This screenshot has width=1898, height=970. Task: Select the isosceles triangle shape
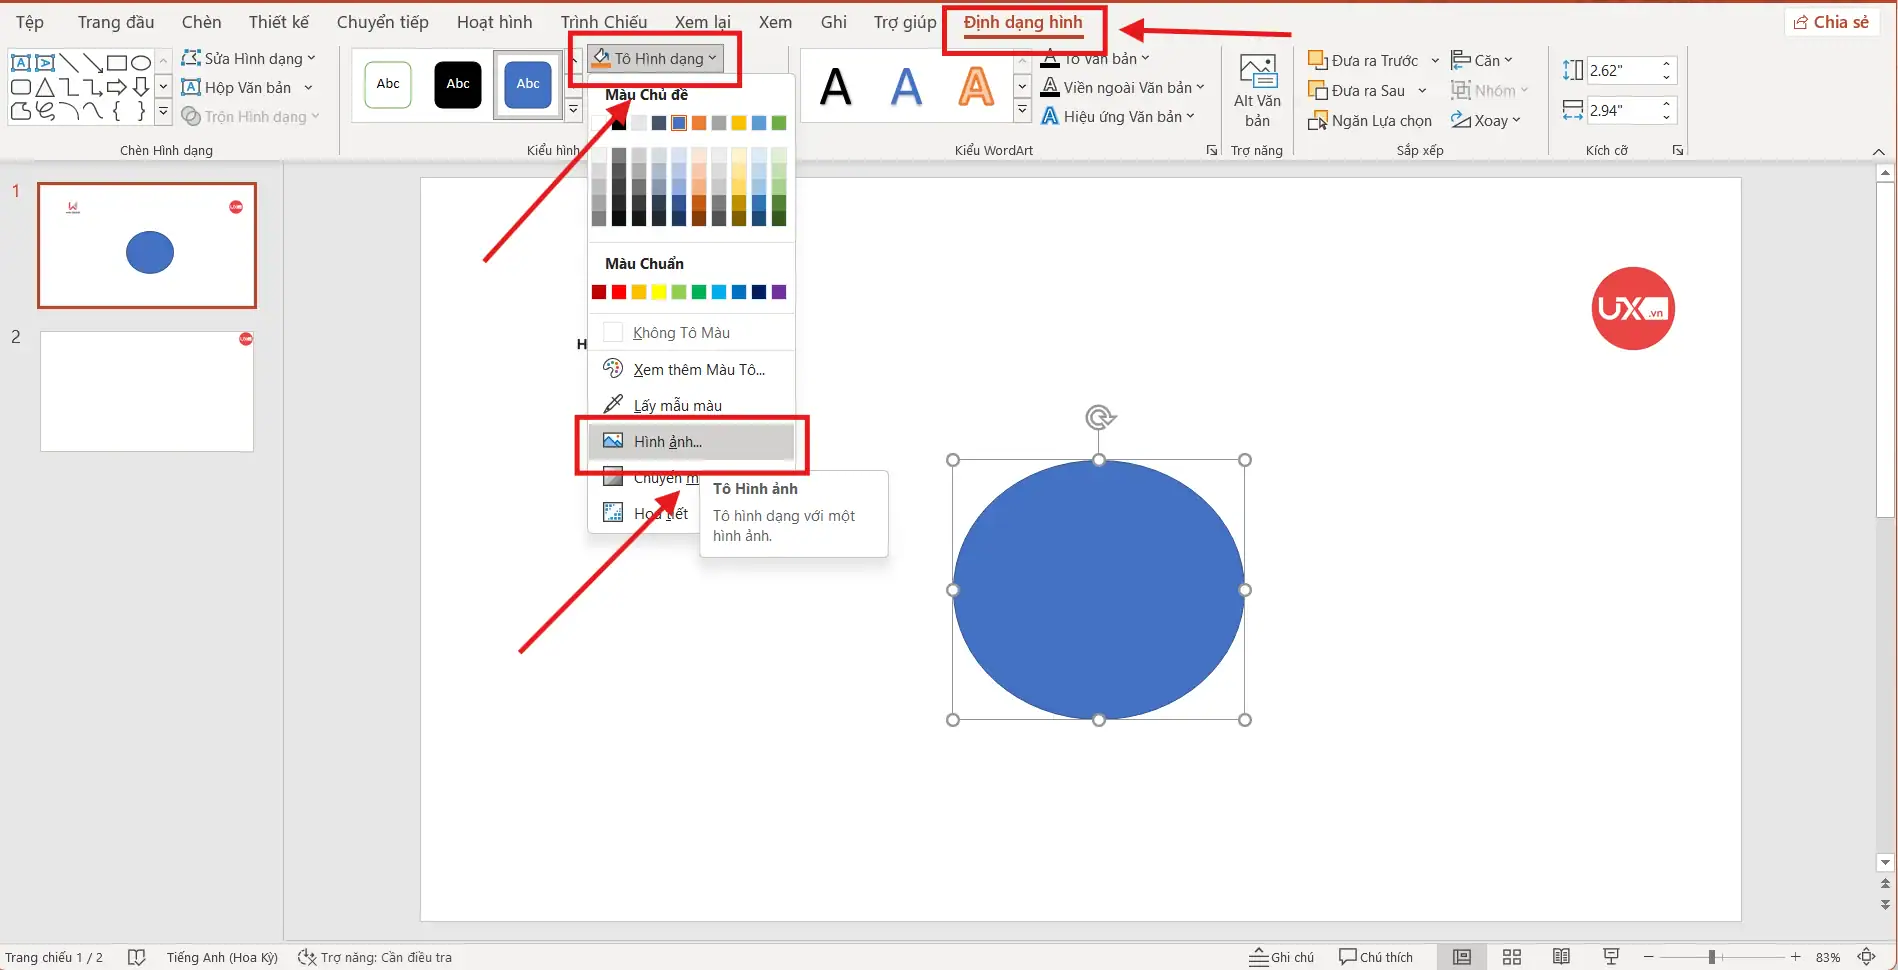point(44,87)
